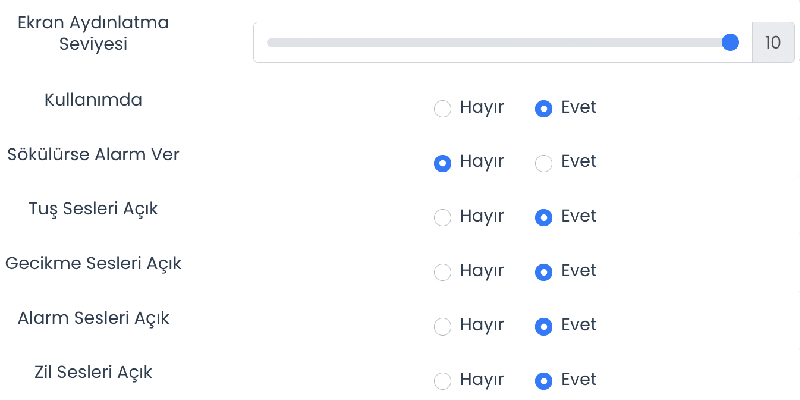Click the blue brightness slider handle
Screen dimensions: 800x400
731,42
